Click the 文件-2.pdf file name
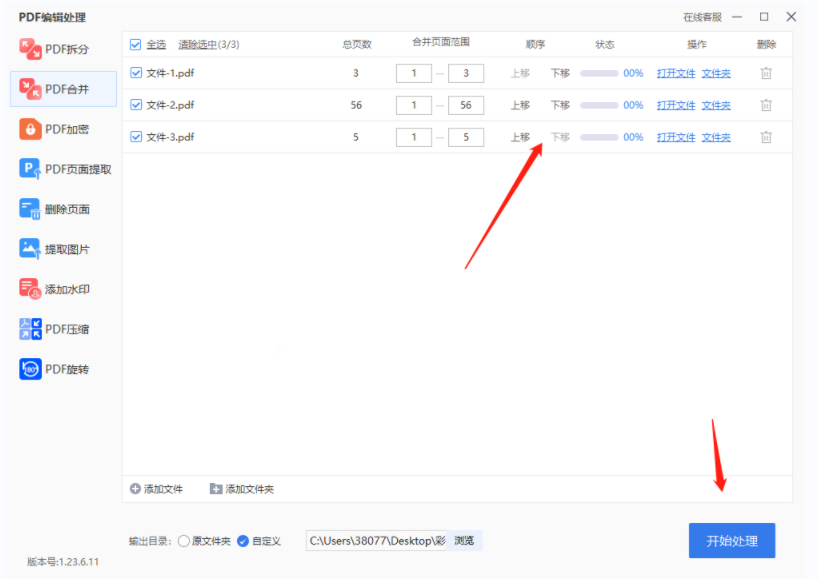Screen dimensions: 819x579 click(170, 105)
